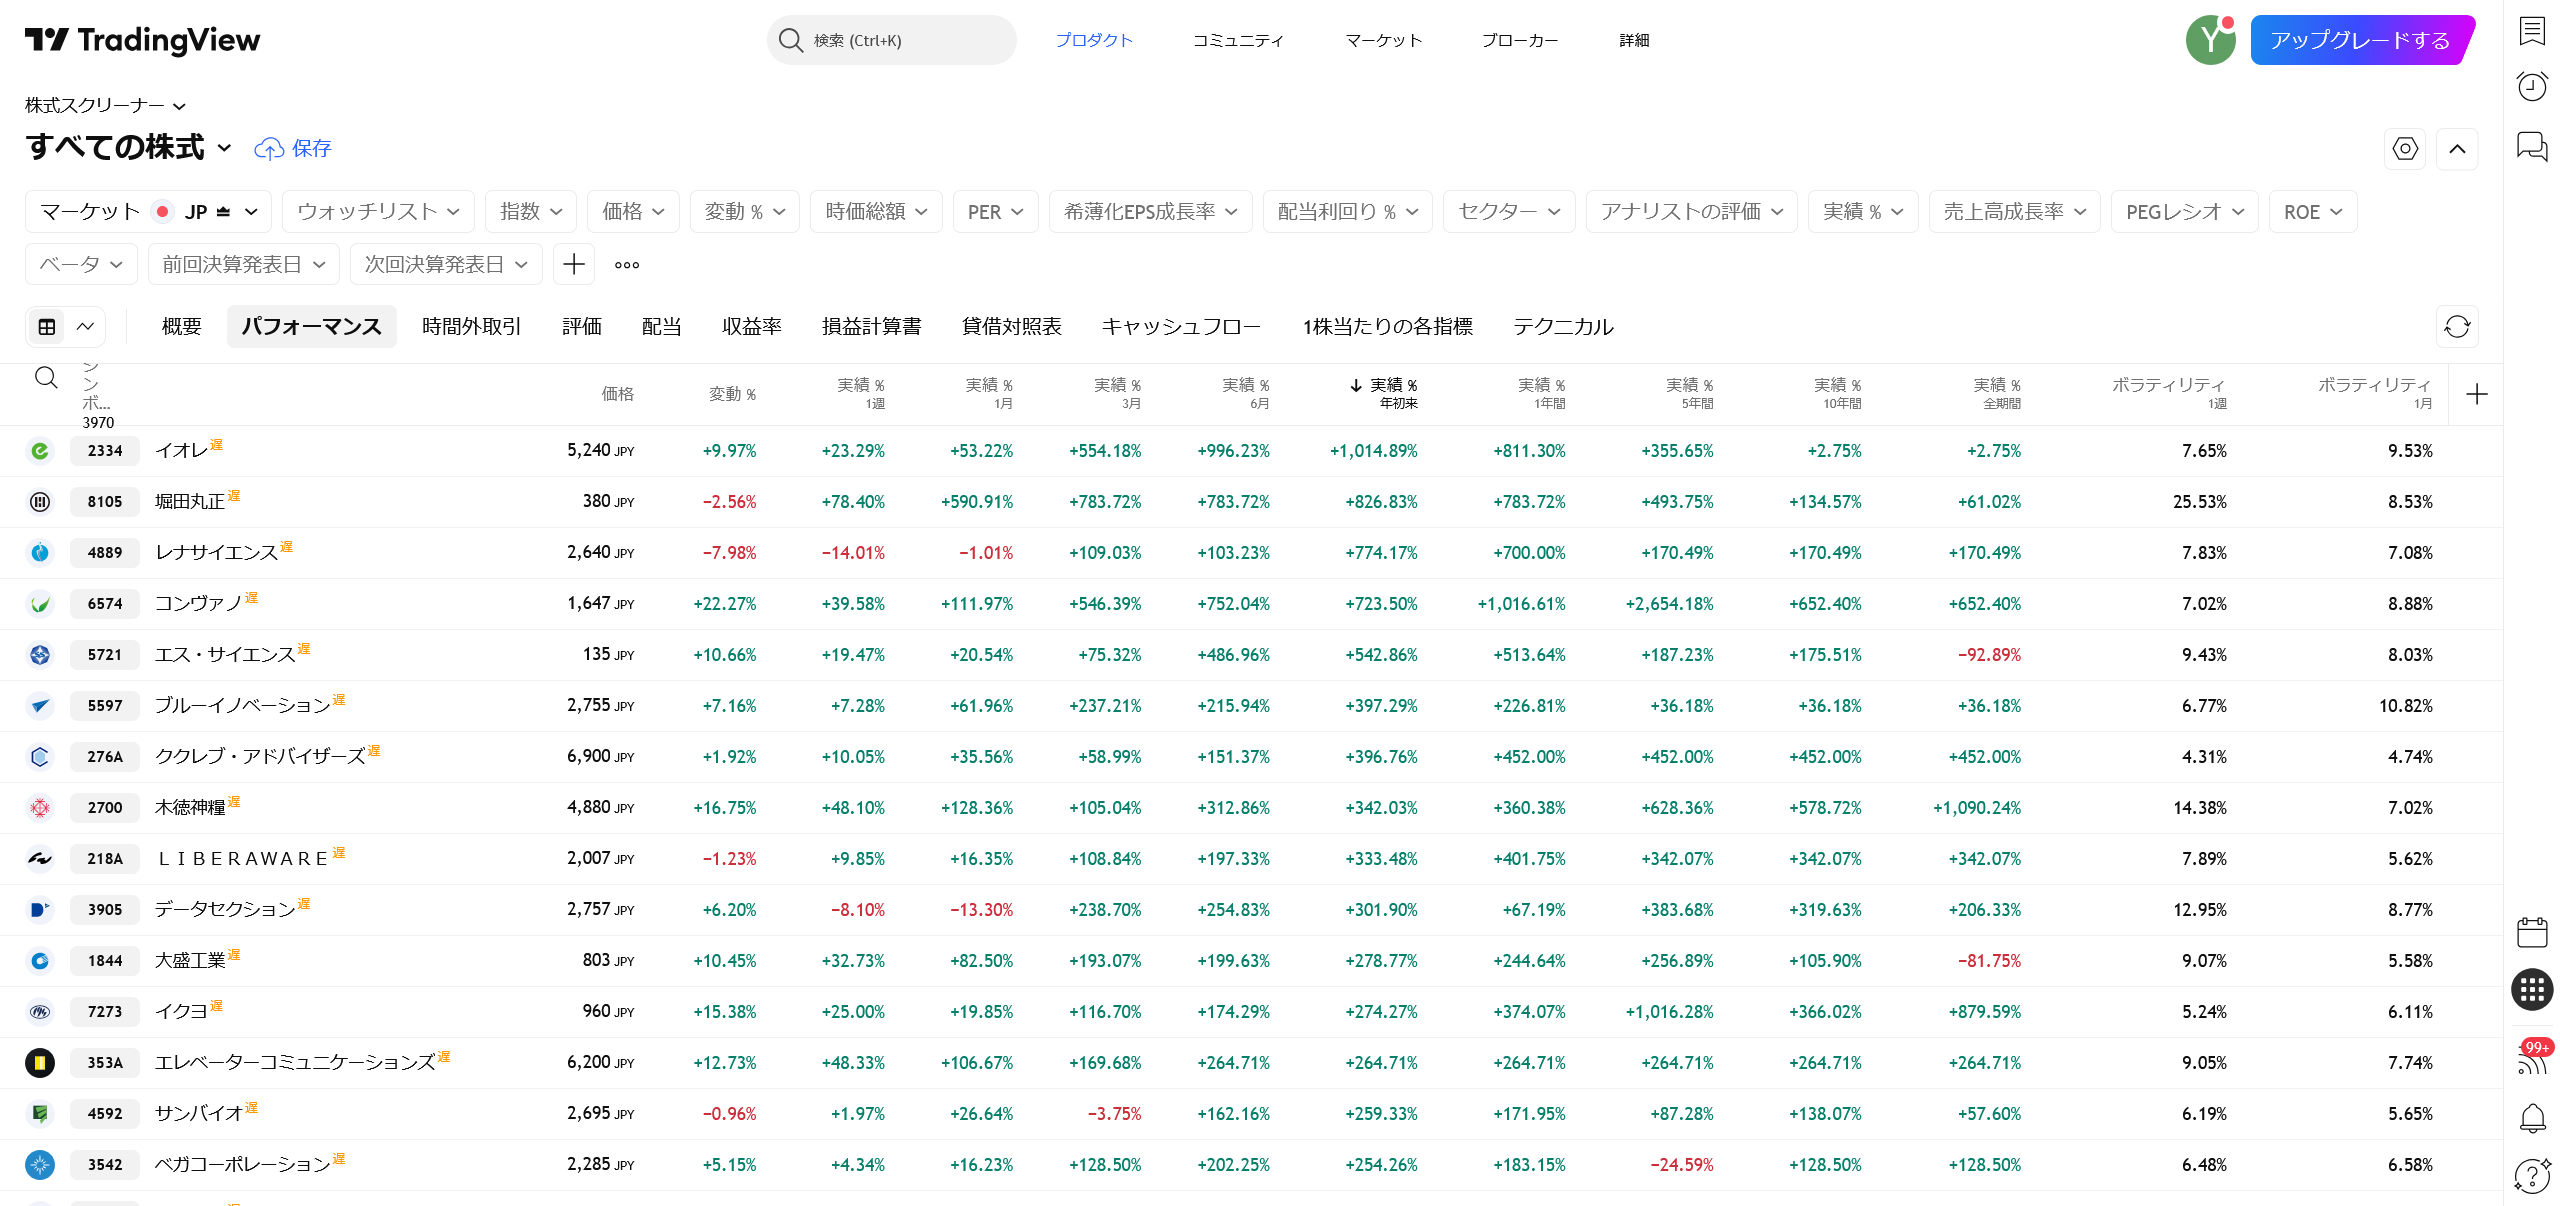Open the more filters three-dots menu
2560x1206 pixels.
[627, 265]
